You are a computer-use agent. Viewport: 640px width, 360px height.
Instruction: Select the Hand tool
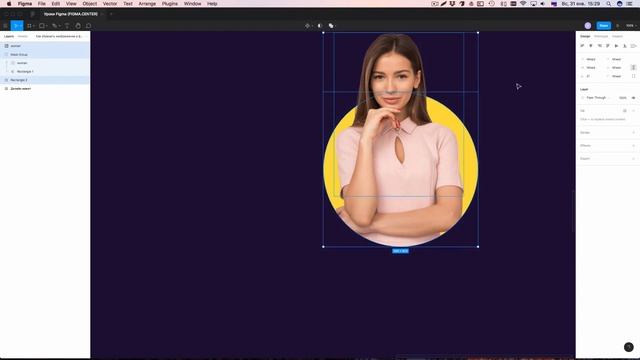tap(78, 26)
